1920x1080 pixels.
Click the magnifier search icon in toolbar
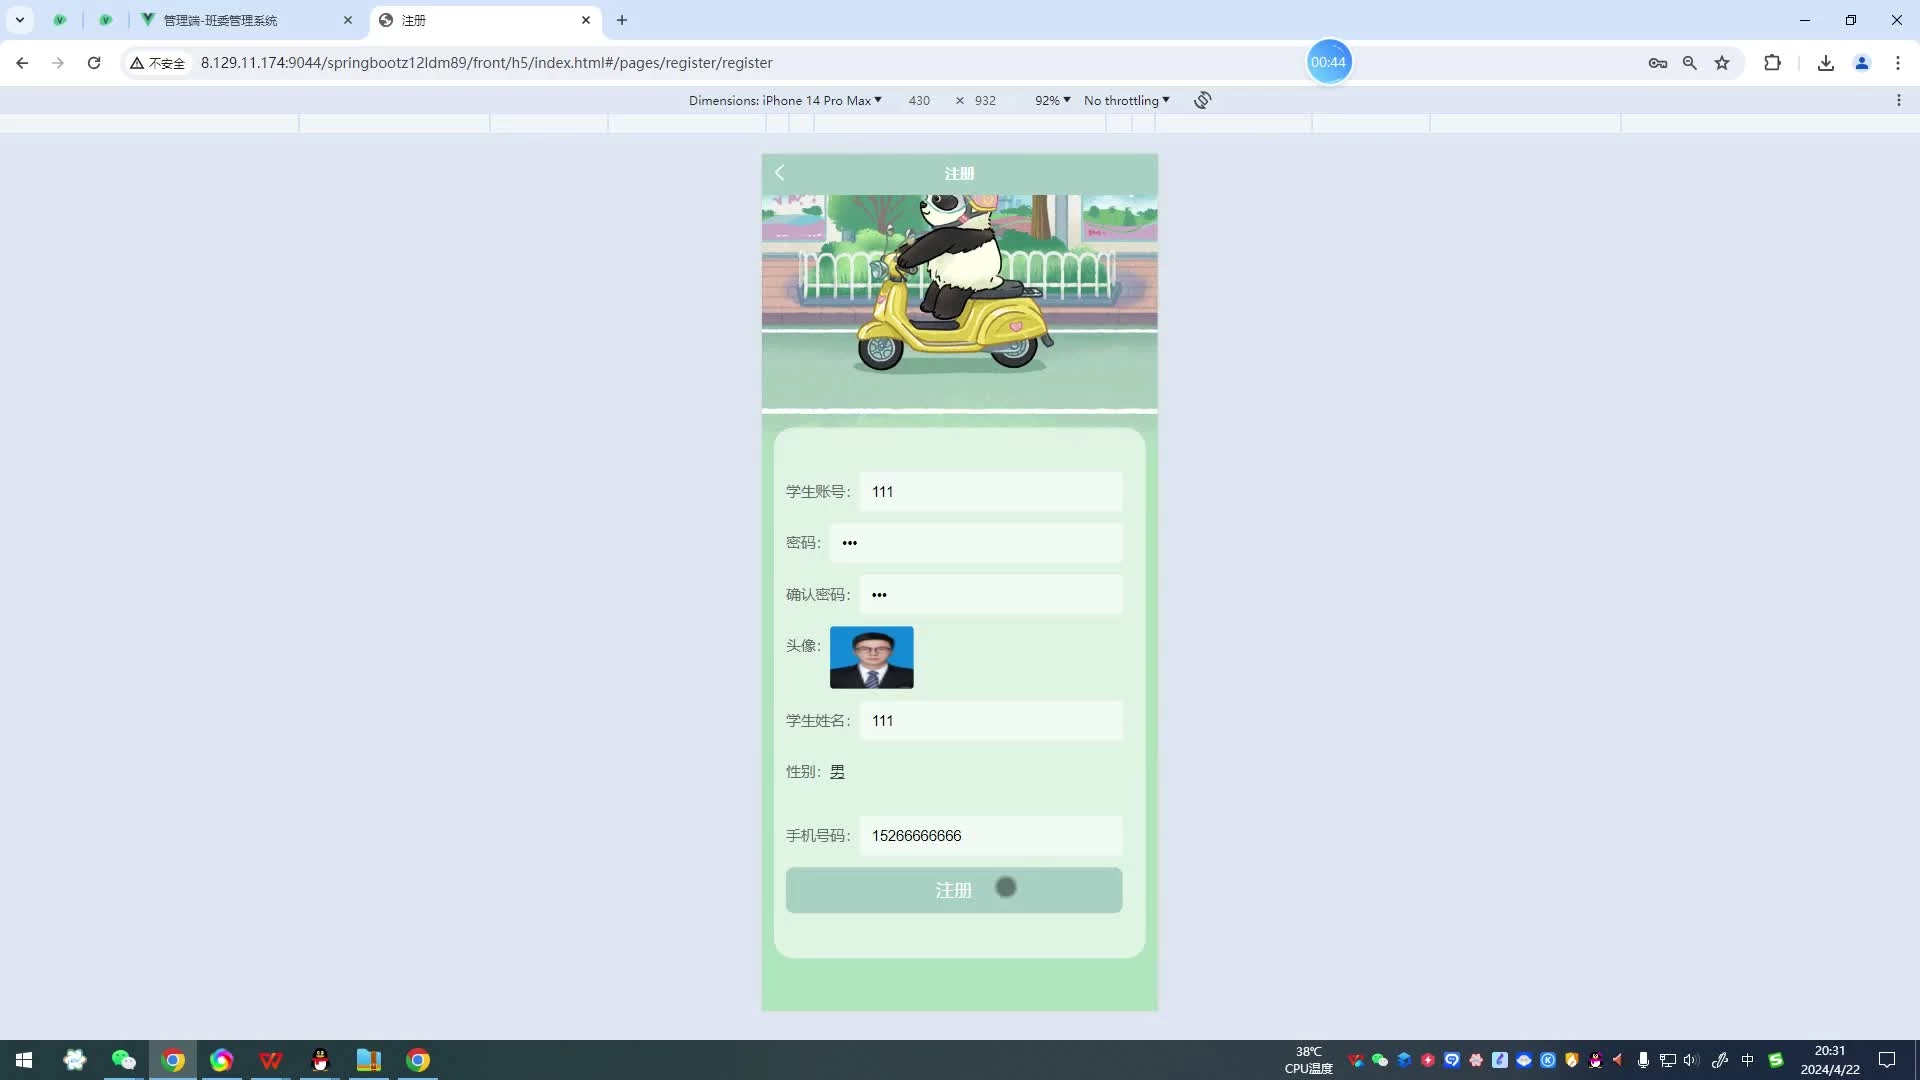[x=1690, y=62]
